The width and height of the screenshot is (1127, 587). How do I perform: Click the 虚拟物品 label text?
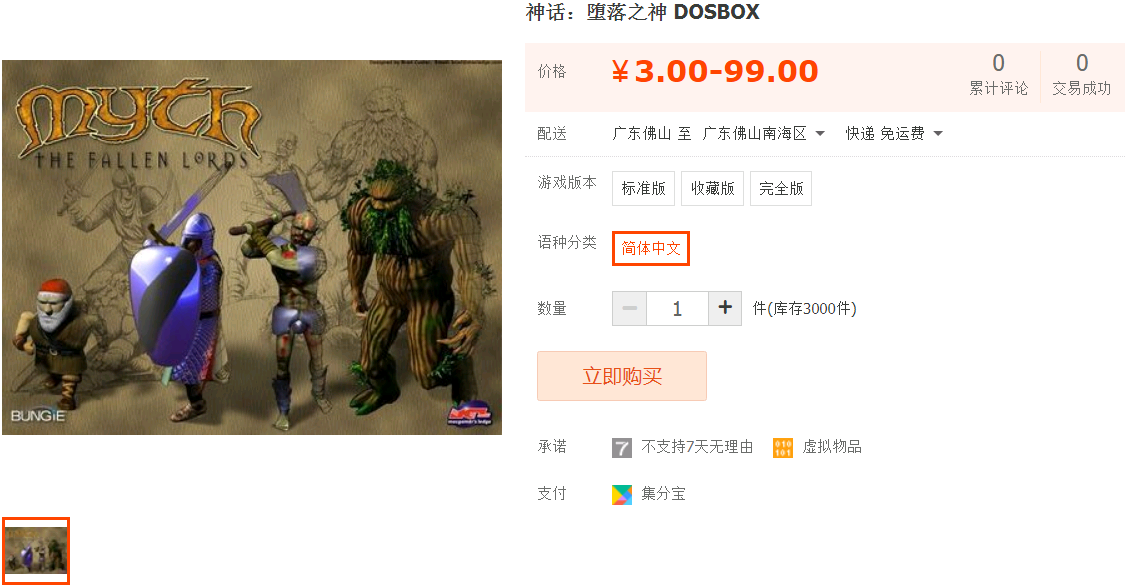[x=832, y=447]
